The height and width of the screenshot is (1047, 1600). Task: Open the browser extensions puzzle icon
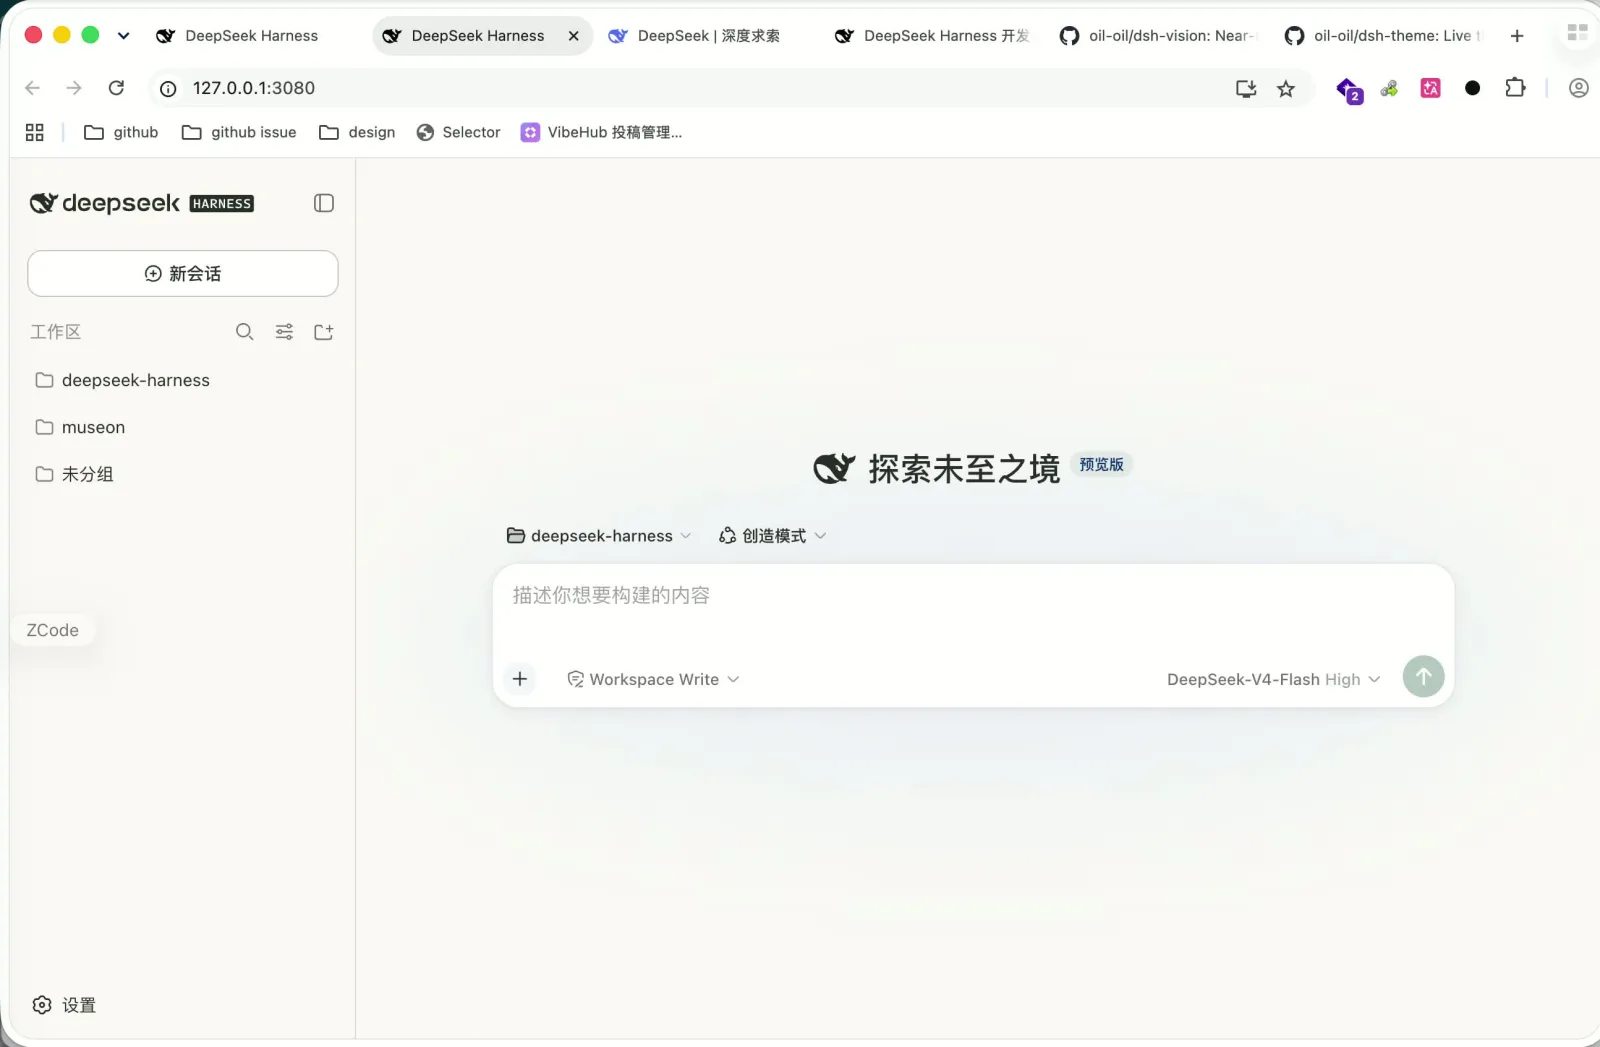pyautogui.click(x=1515, y=88)
